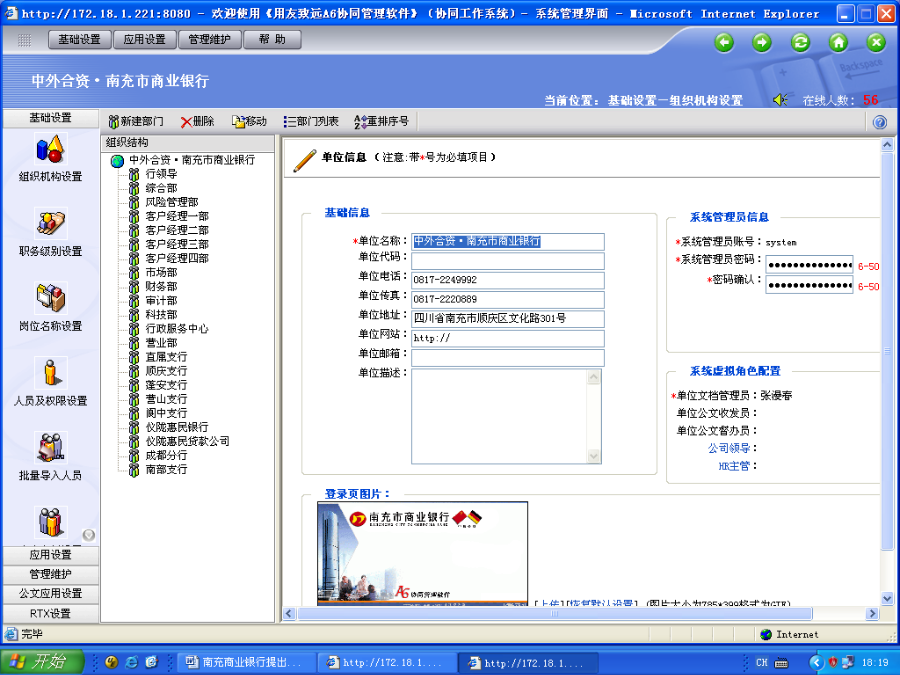Select 成都分行 in tree

pyautogui.click(x=166, y=455)
